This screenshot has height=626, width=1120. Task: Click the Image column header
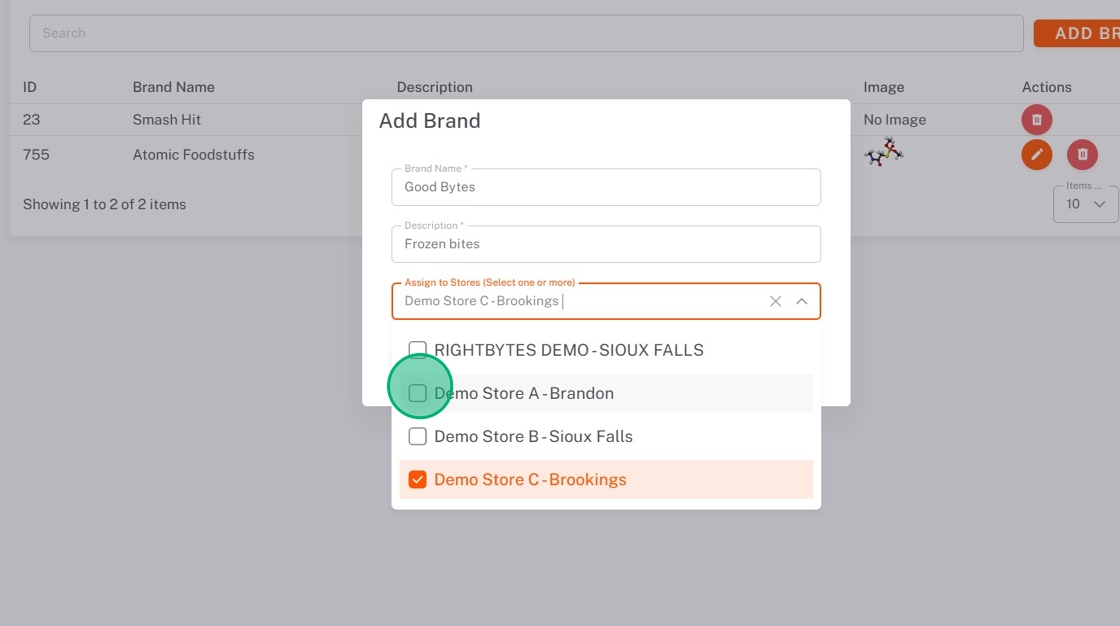pyautogui.click(x=884, y=87)
